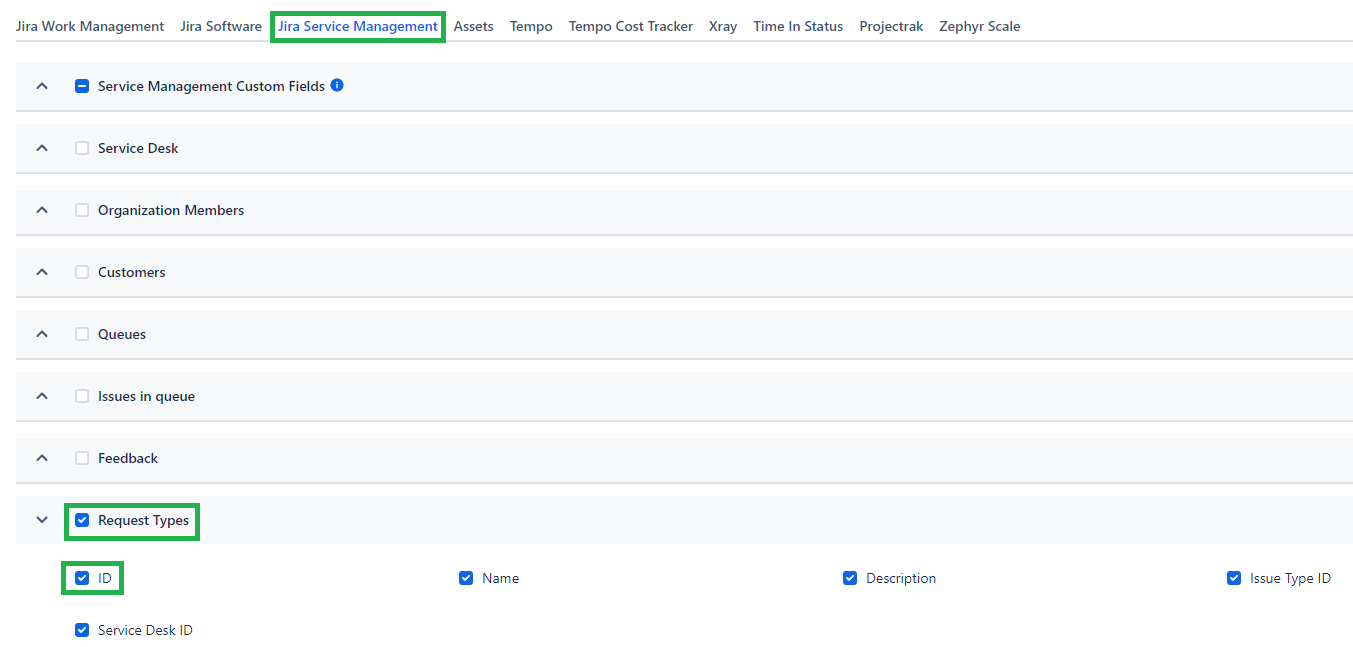Toggle the Service Management Custom Fields checkbox

point(82,87)
